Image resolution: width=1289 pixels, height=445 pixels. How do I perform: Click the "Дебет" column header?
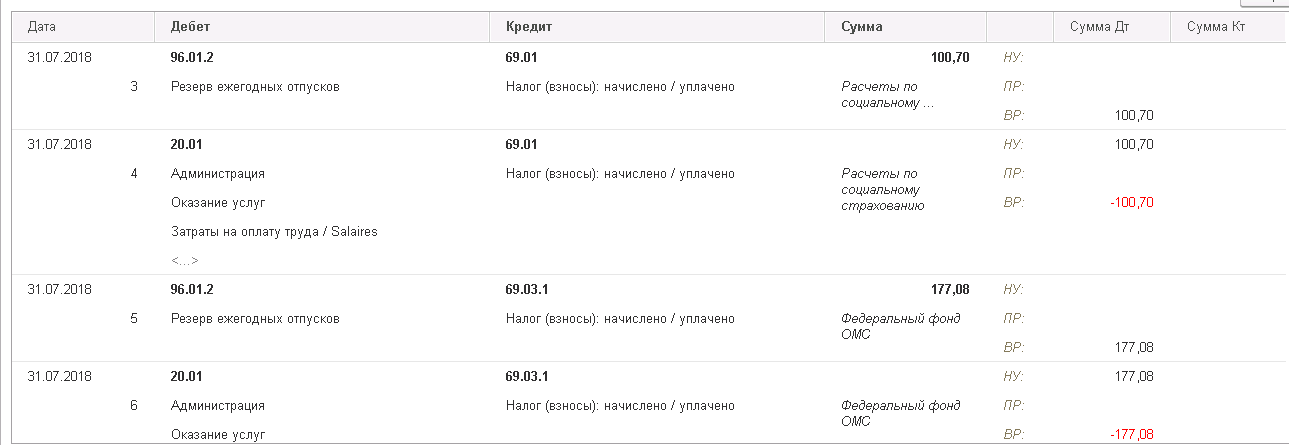point(191,27)
